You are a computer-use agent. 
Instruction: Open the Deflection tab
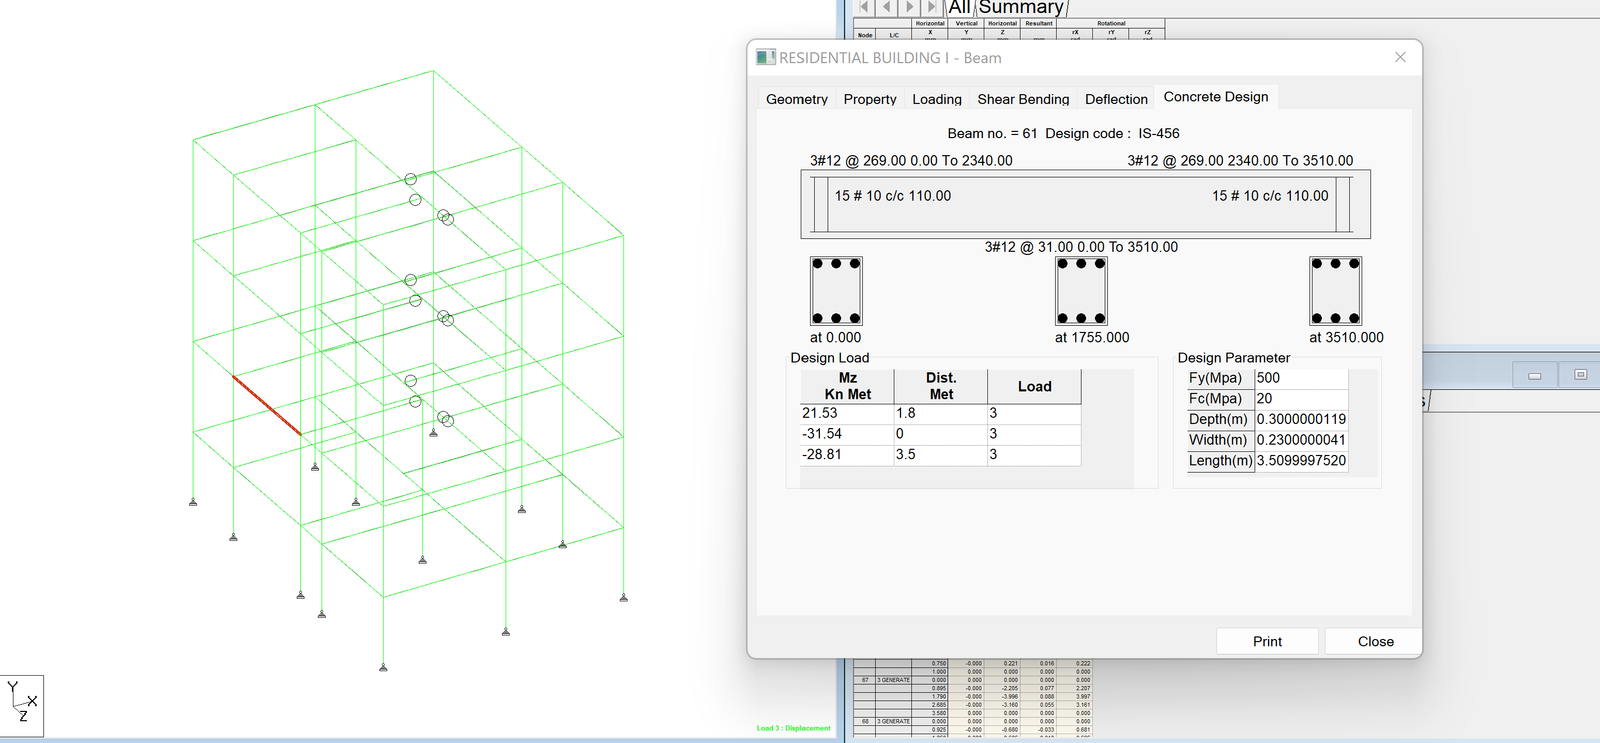tap(1116, 99)
